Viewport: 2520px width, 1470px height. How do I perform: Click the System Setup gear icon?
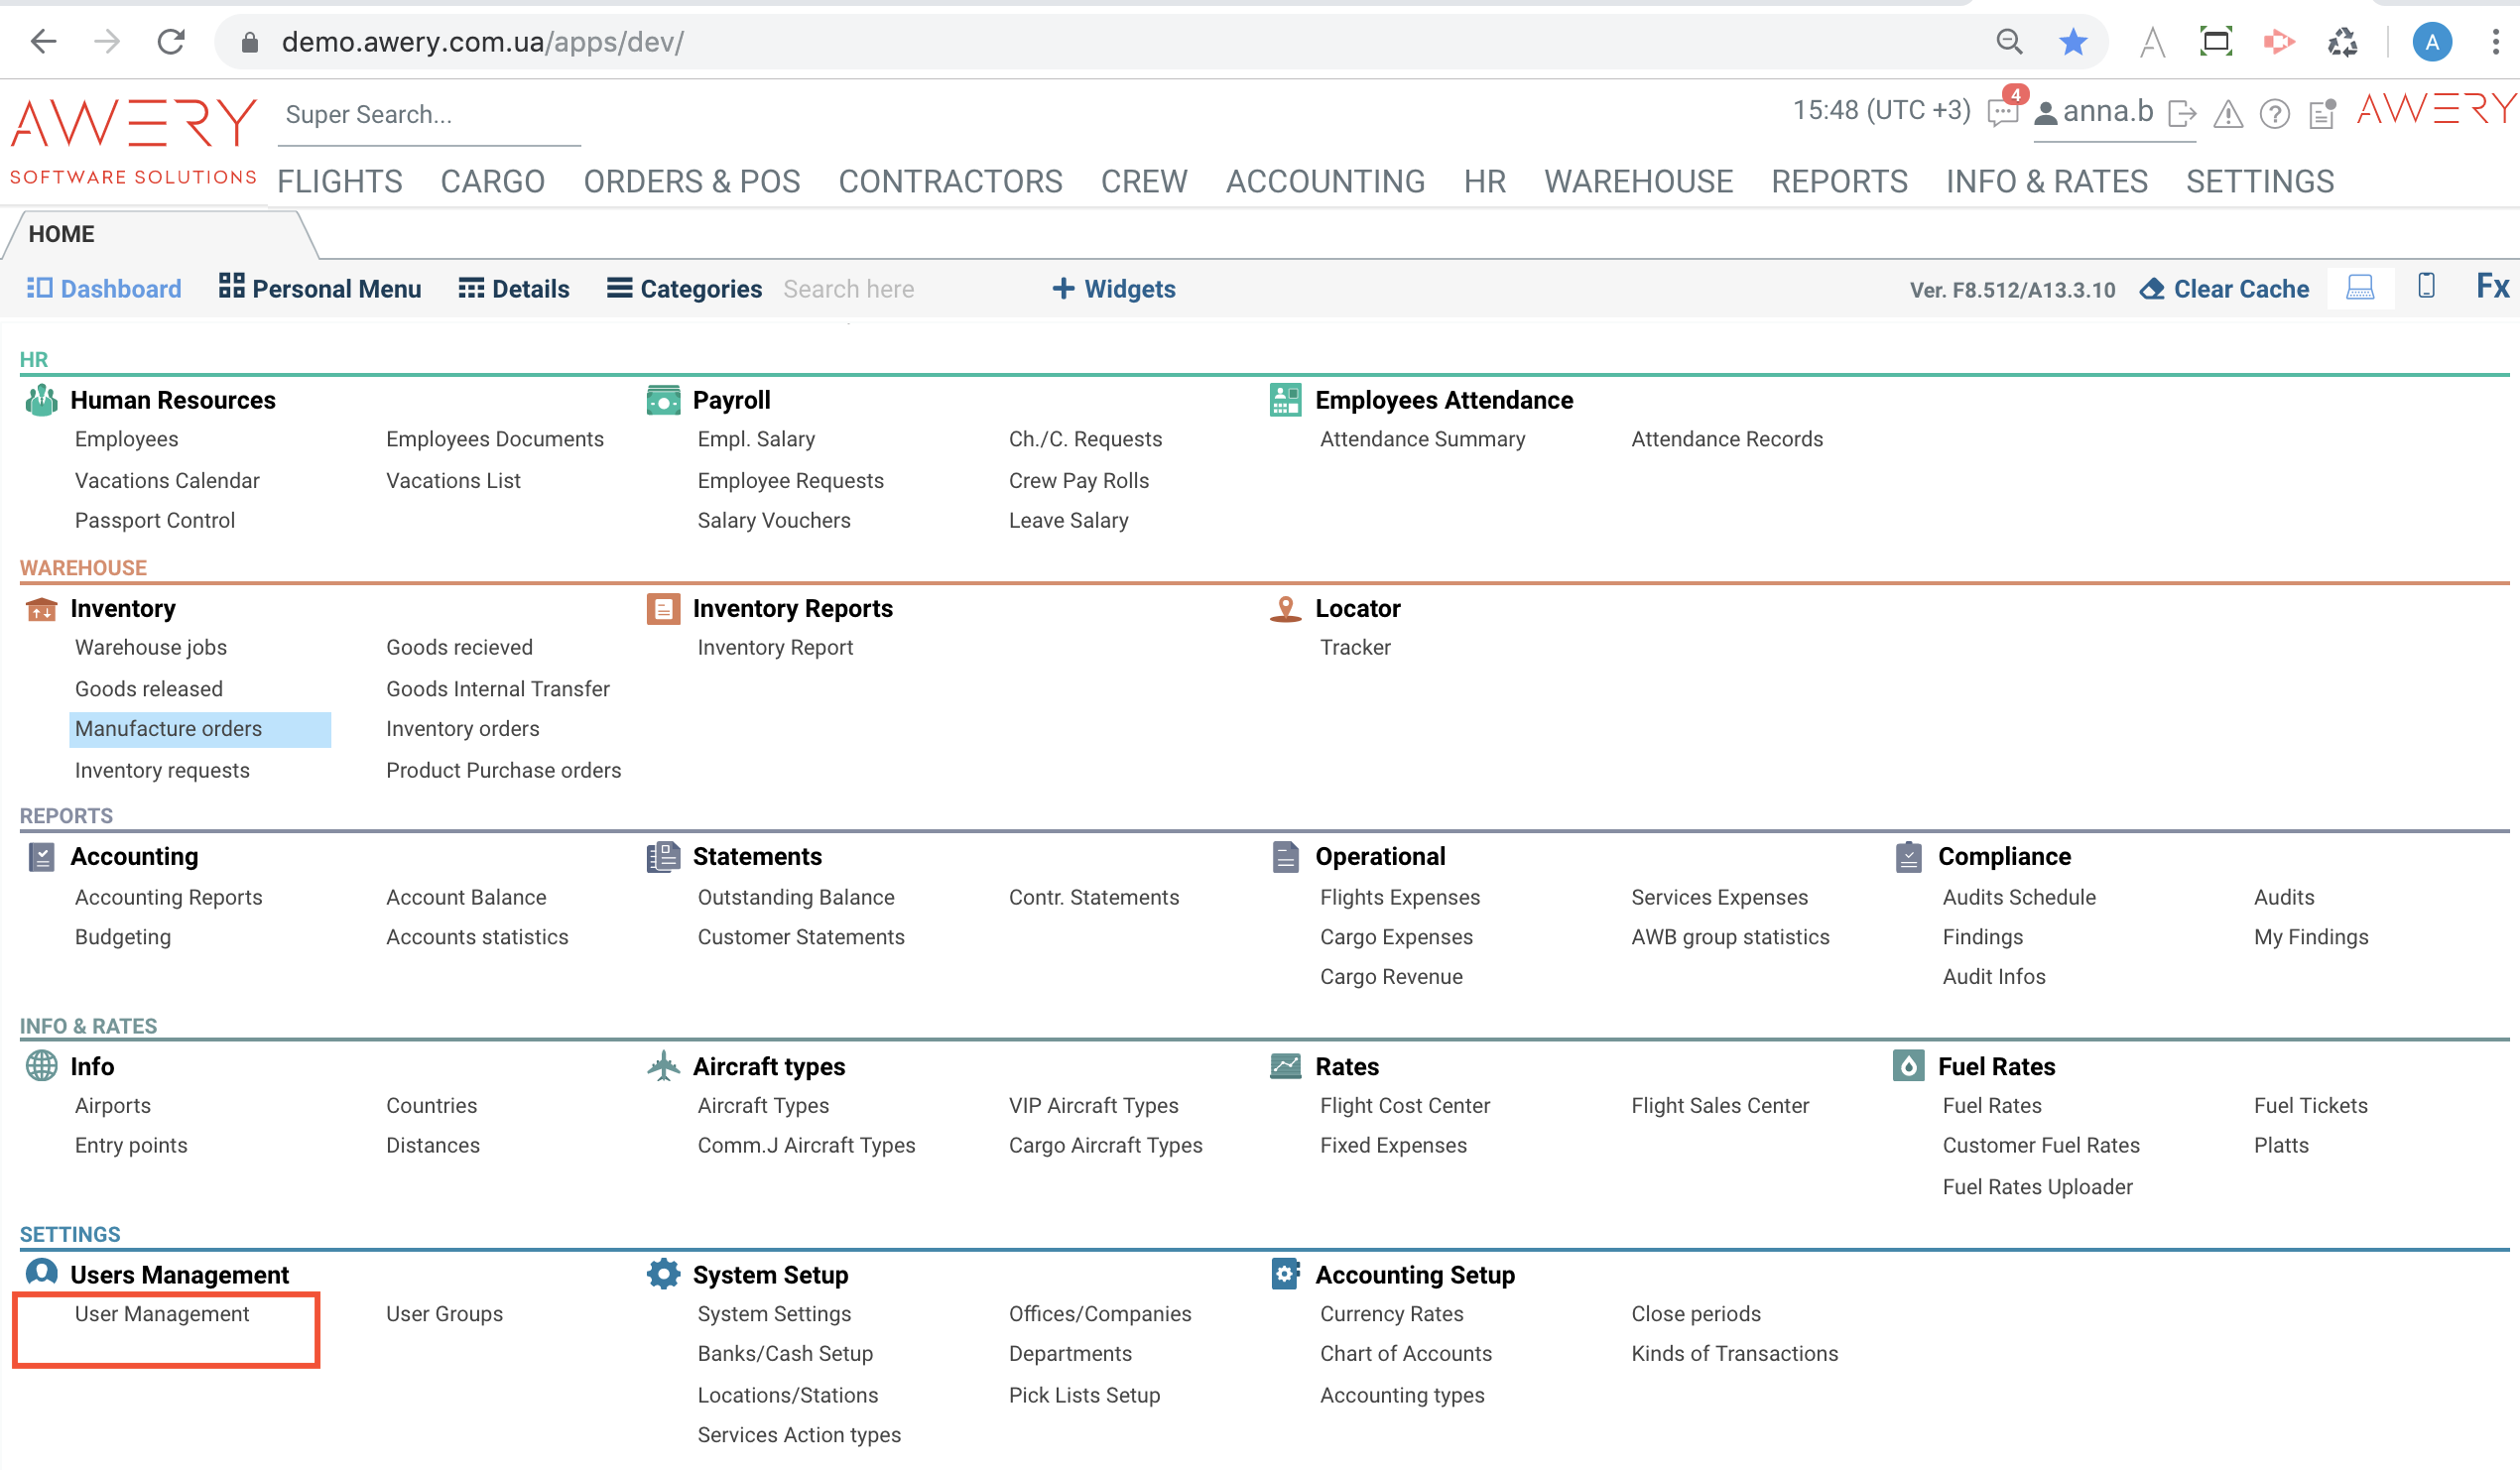pos(663,1274)
